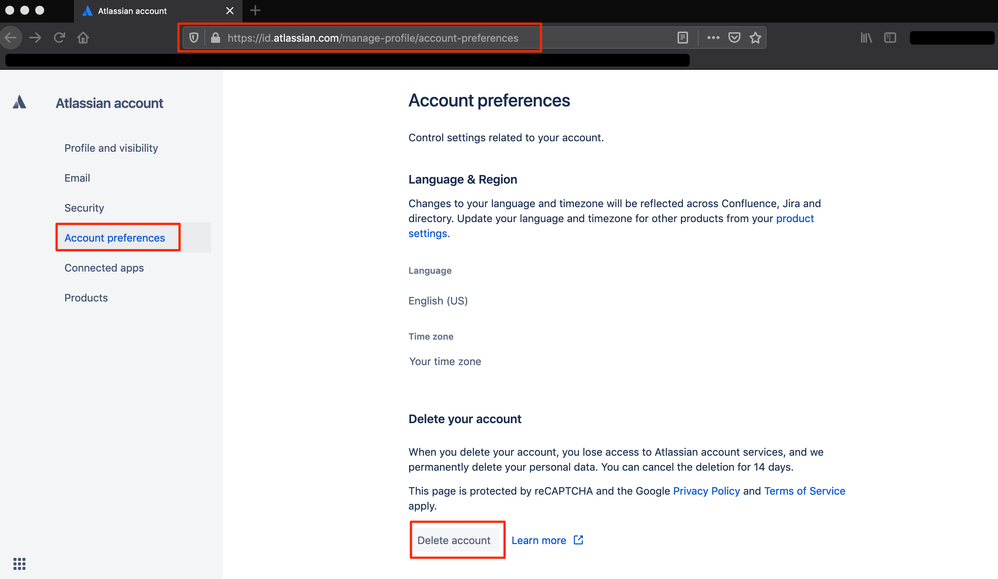
Task: Open Profile and visibility section
Action: (111, 148)
